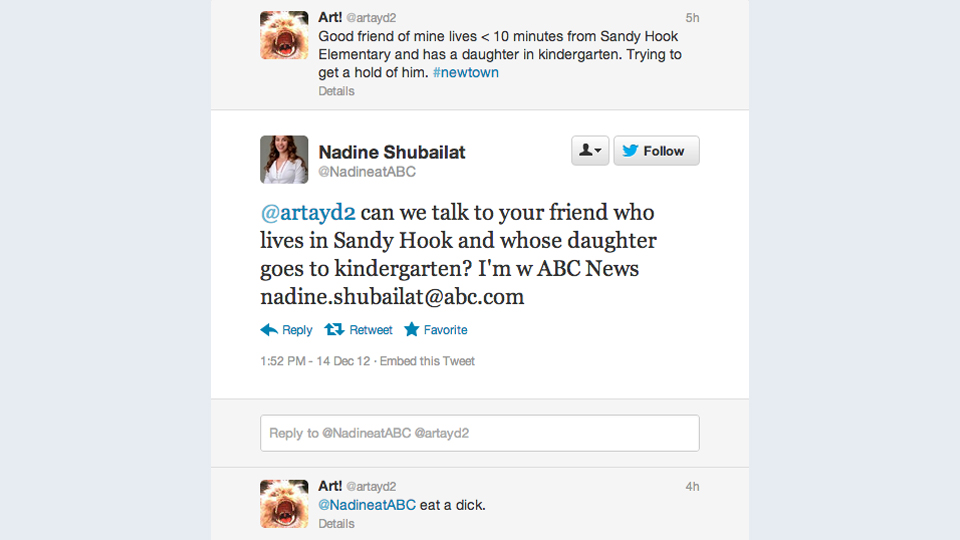The width and height of the screenshot is (960, 540).
Task: Open the user actions dropdown button
Action: click(x=590, y=151)
